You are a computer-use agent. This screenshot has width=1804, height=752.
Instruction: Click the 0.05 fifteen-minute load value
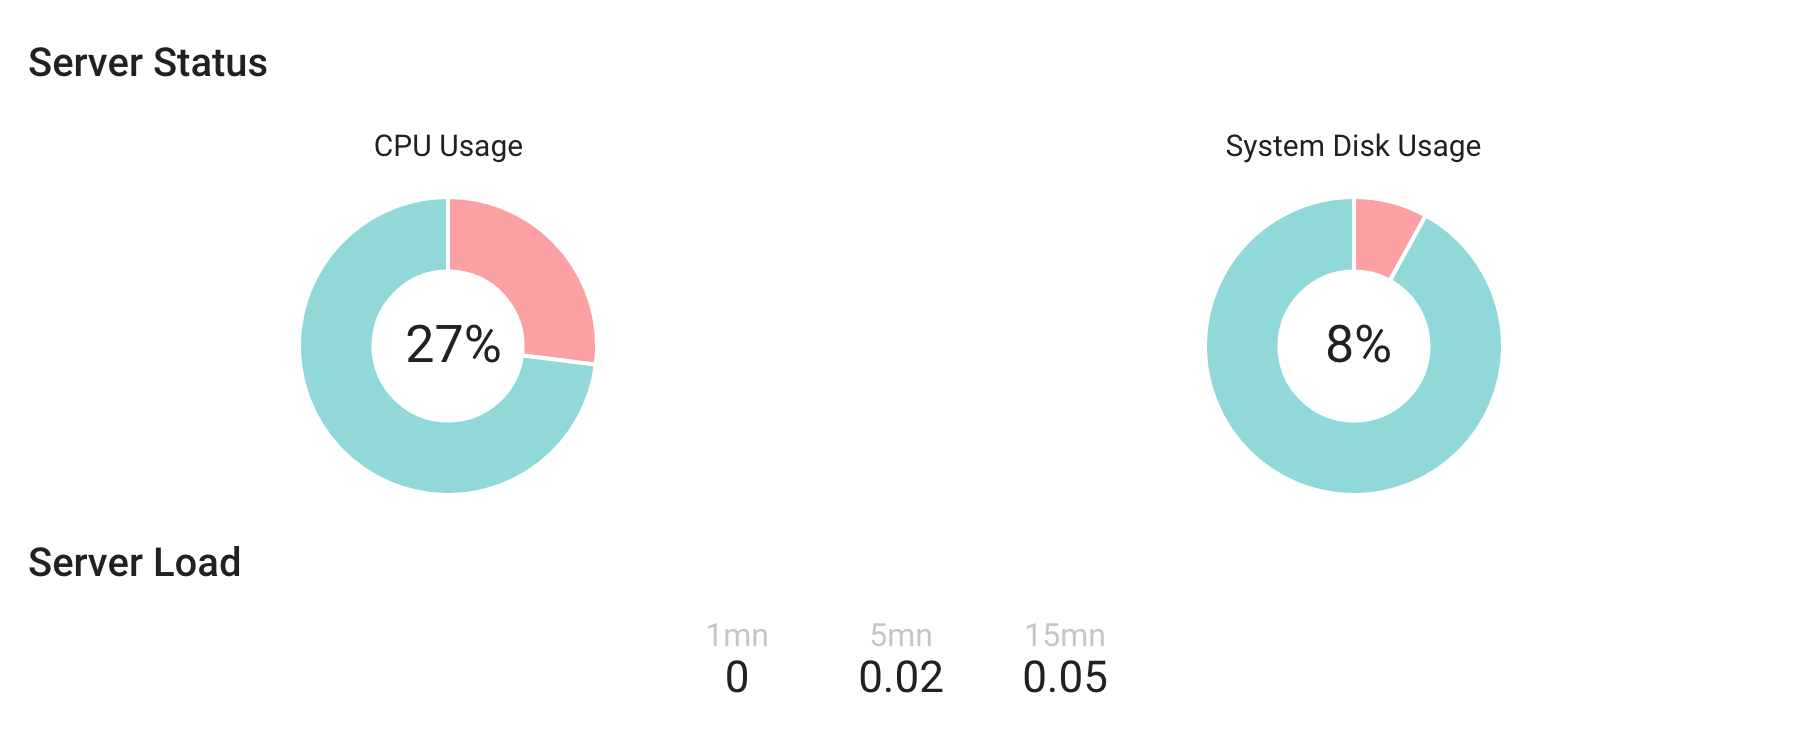1065,678
